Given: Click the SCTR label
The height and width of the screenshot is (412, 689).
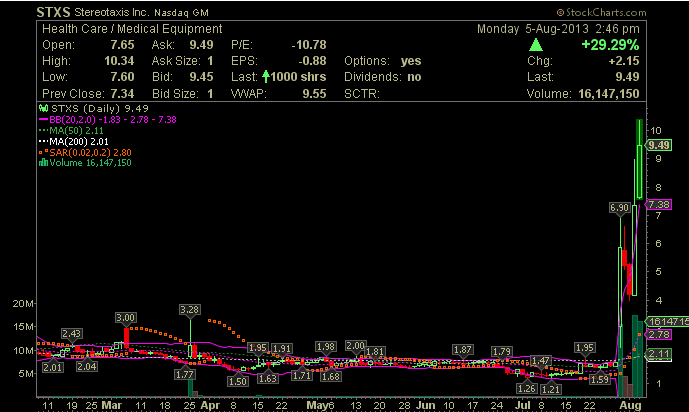Looking at the screenshot, I should point(362,94).
